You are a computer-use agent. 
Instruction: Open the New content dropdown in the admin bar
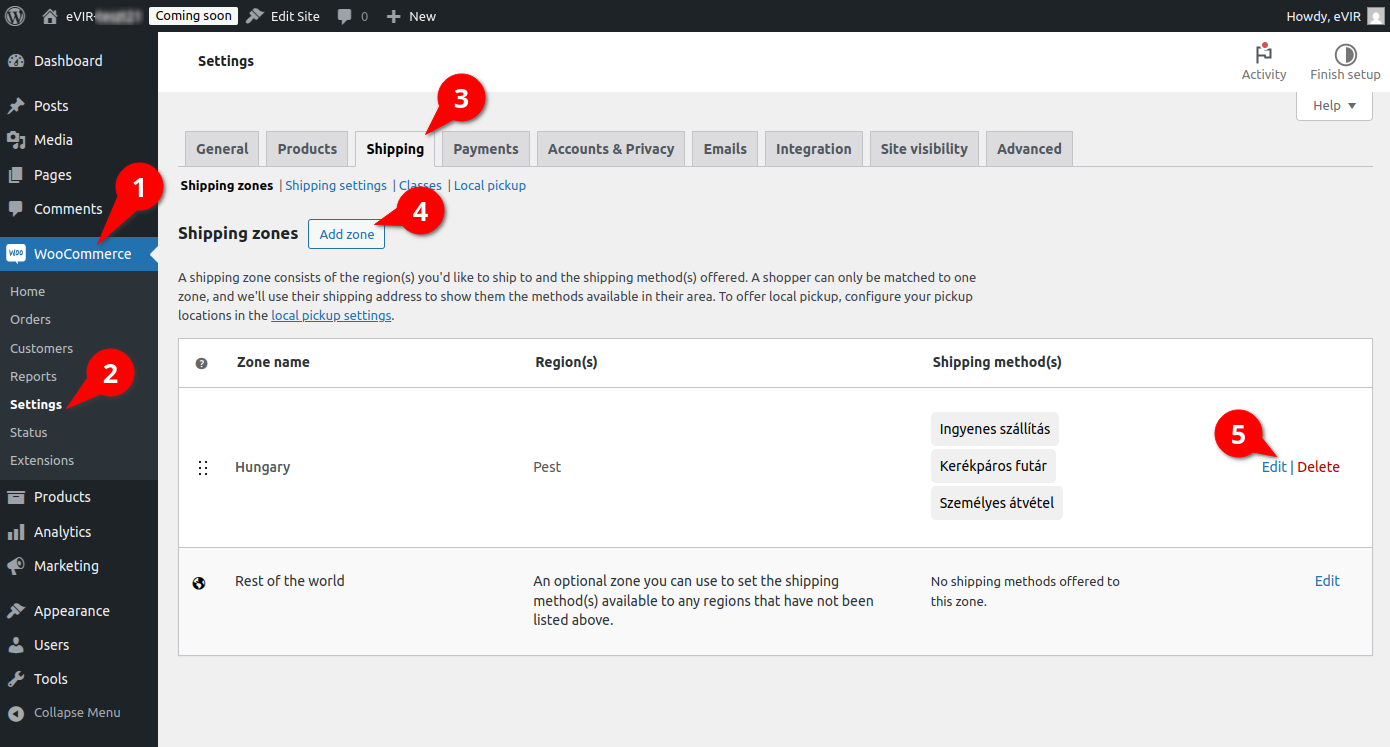(411, 16)
